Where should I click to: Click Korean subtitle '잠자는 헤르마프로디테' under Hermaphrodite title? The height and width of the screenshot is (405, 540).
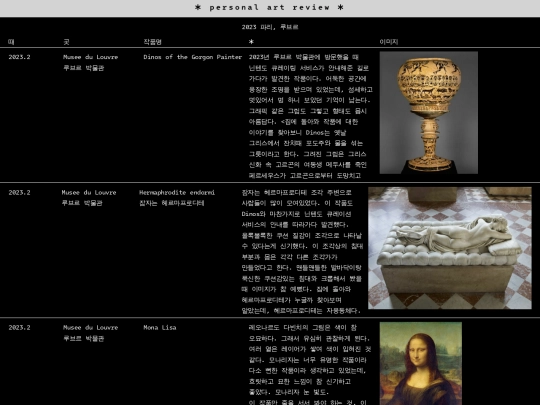pos(172,203)
